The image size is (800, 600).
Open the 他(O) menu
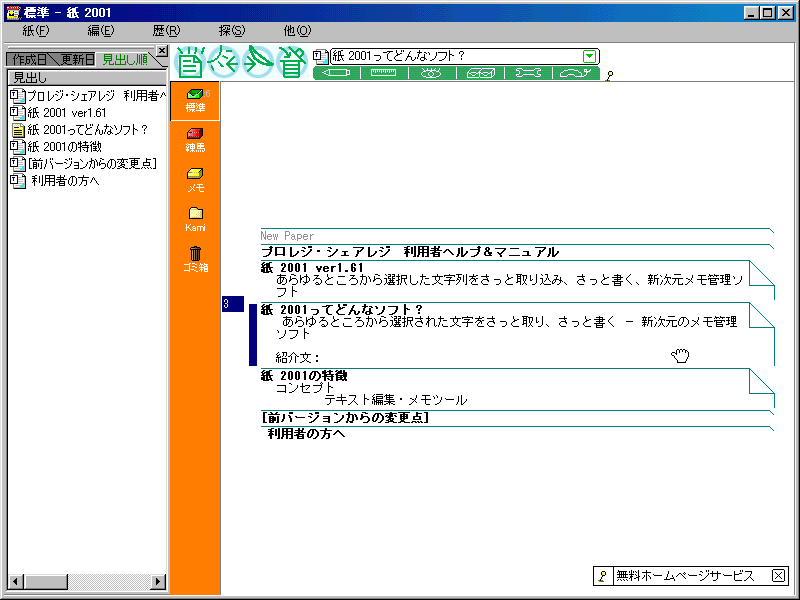(x=297, y=31)
